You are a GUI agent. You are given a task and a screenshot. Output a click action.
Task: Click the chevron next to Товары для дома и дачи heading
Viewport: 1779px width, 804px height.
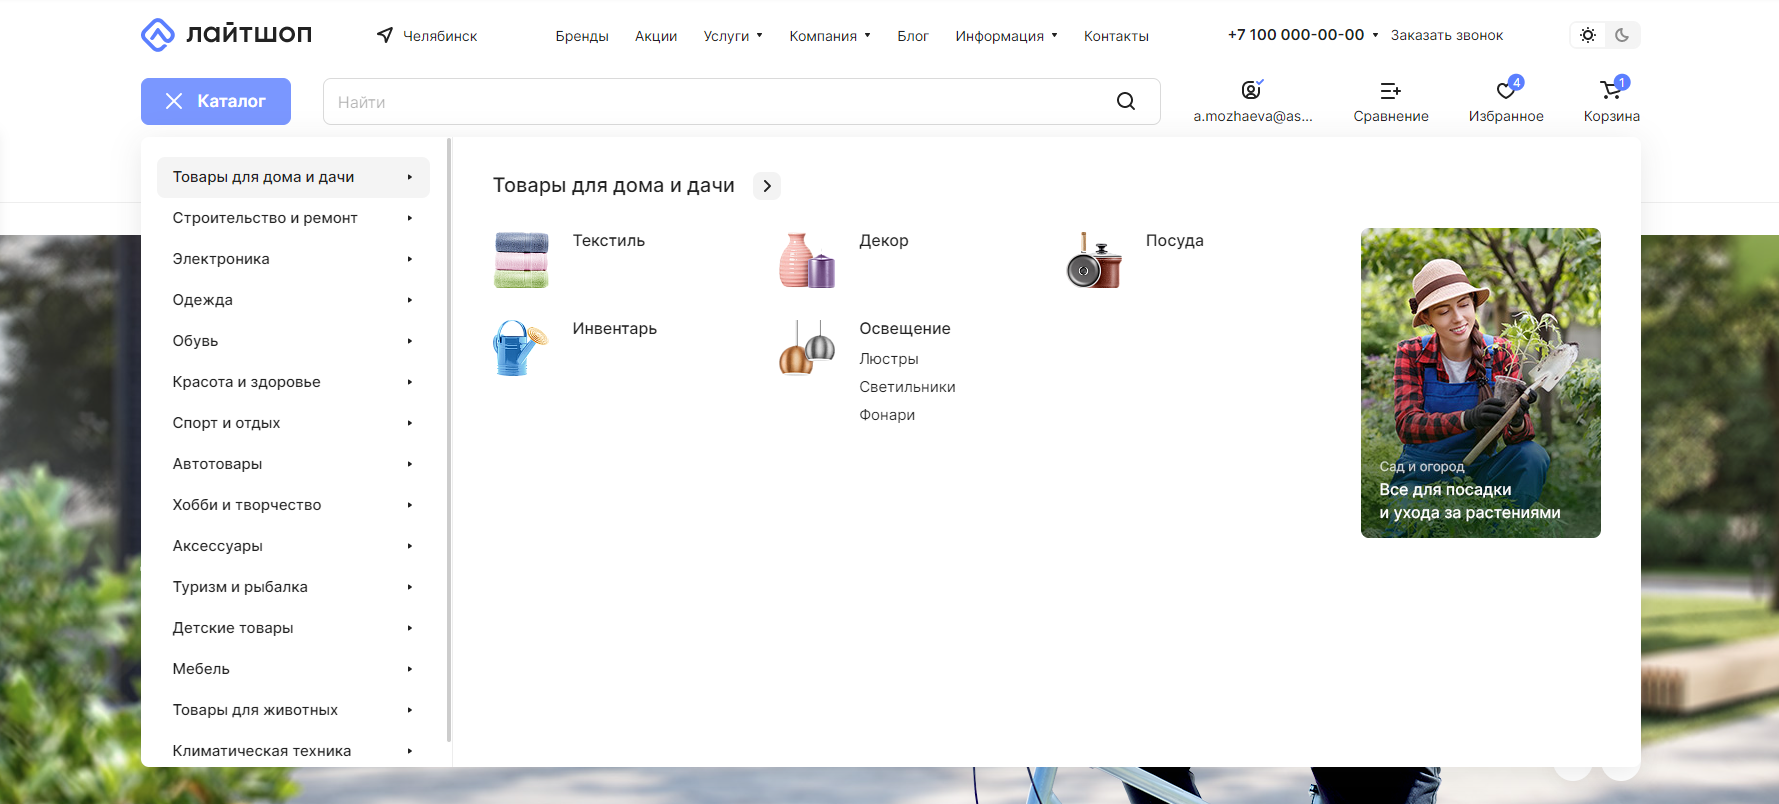[x=767, y=186]
